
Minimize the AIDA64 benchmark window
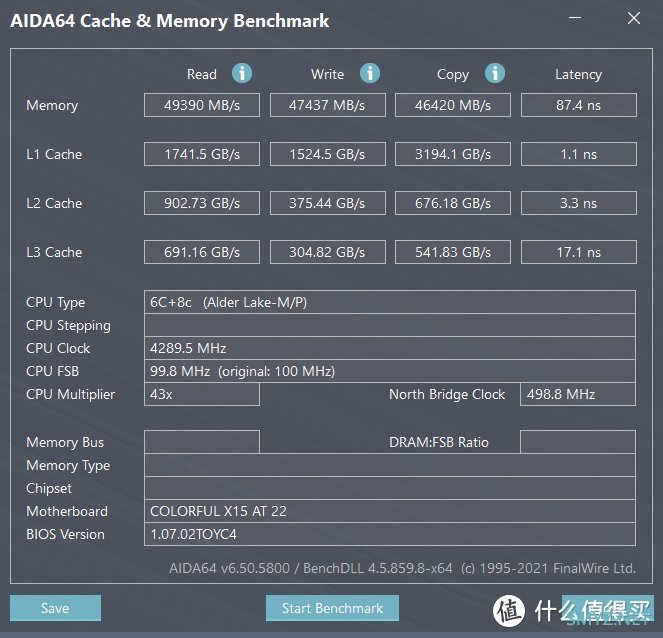(575, 18)
